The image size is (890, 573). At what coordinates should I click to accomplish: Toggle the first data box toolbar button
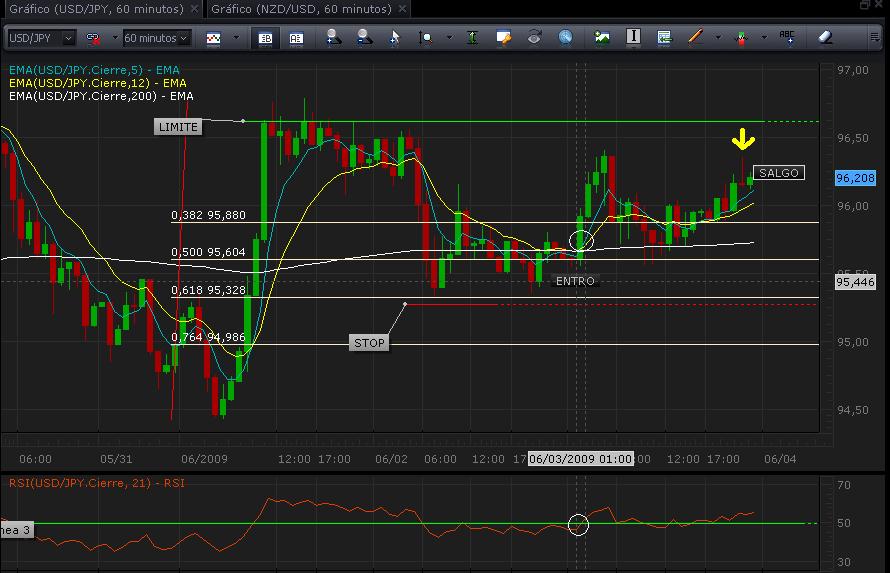click(x=266, y=38)
